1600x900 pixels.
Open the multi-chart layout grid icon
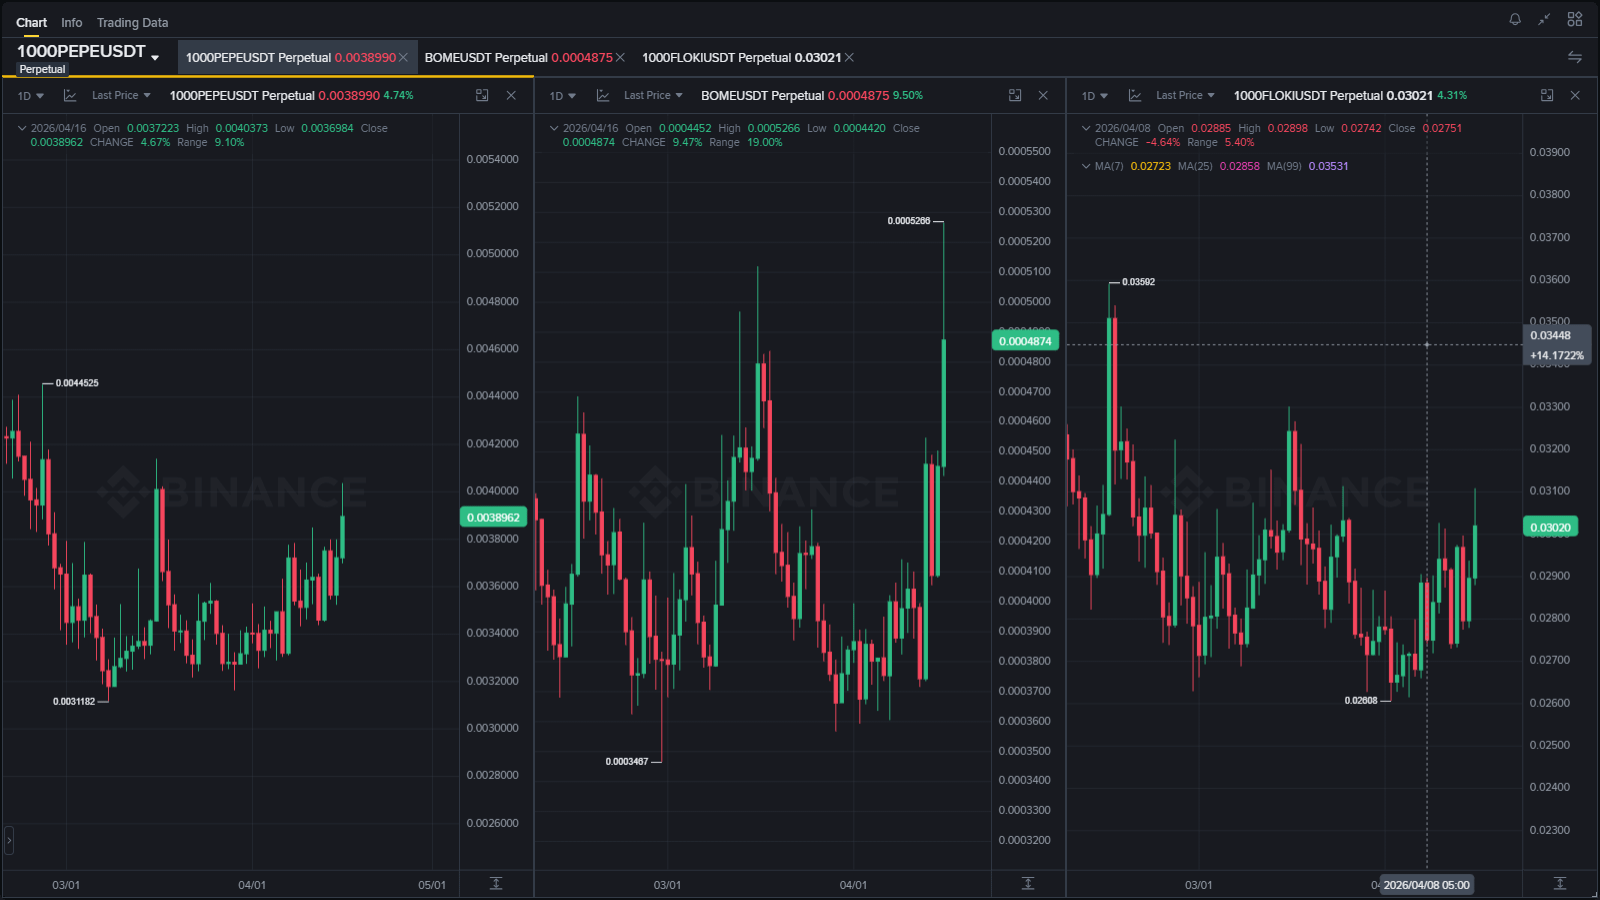[1575, 19]
